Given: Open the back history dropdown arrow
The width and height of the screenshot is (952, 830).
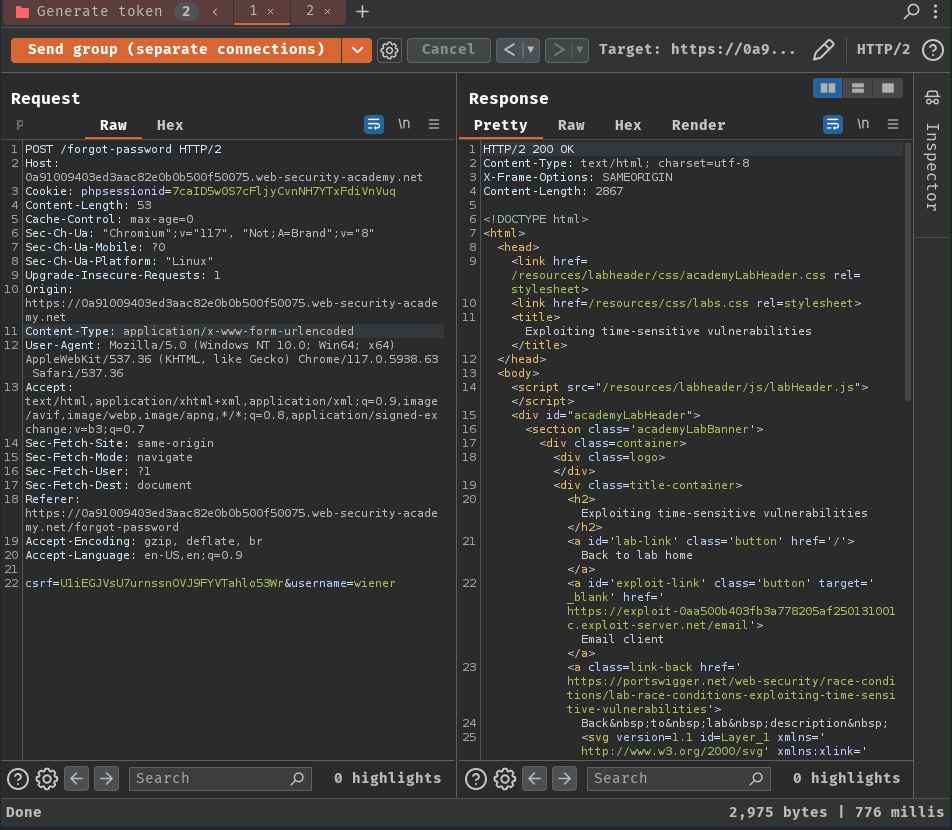Looking at the screenshot, I should pyautogui.click(x=531, y=50).
